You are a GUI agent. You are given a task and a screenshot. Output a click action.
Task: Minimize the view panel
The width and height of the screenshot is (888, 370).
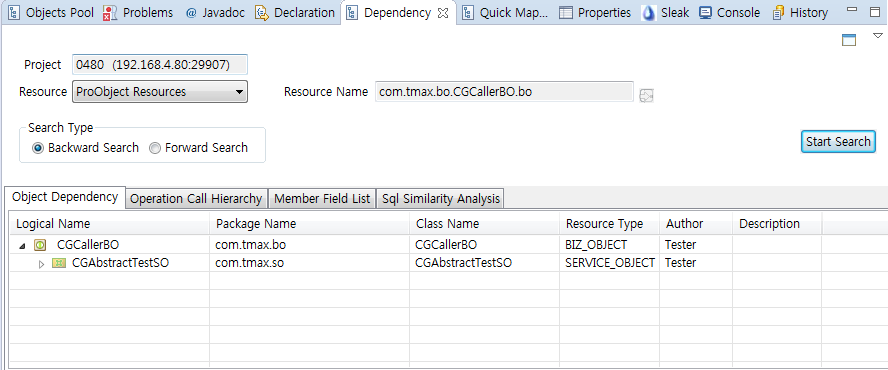coord(851,9)
